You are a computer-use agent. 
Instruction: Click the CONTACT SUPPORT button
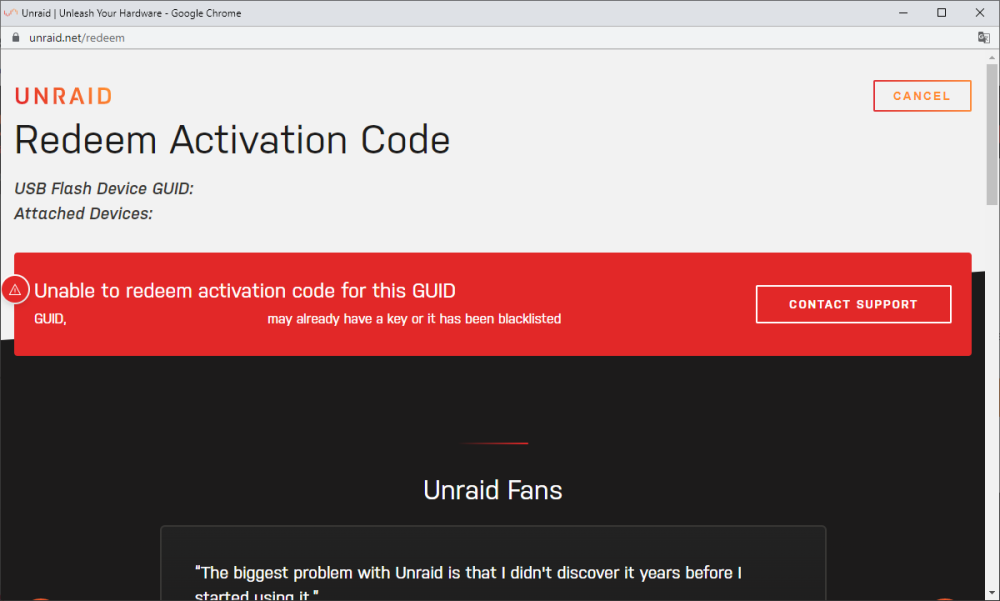853,304
